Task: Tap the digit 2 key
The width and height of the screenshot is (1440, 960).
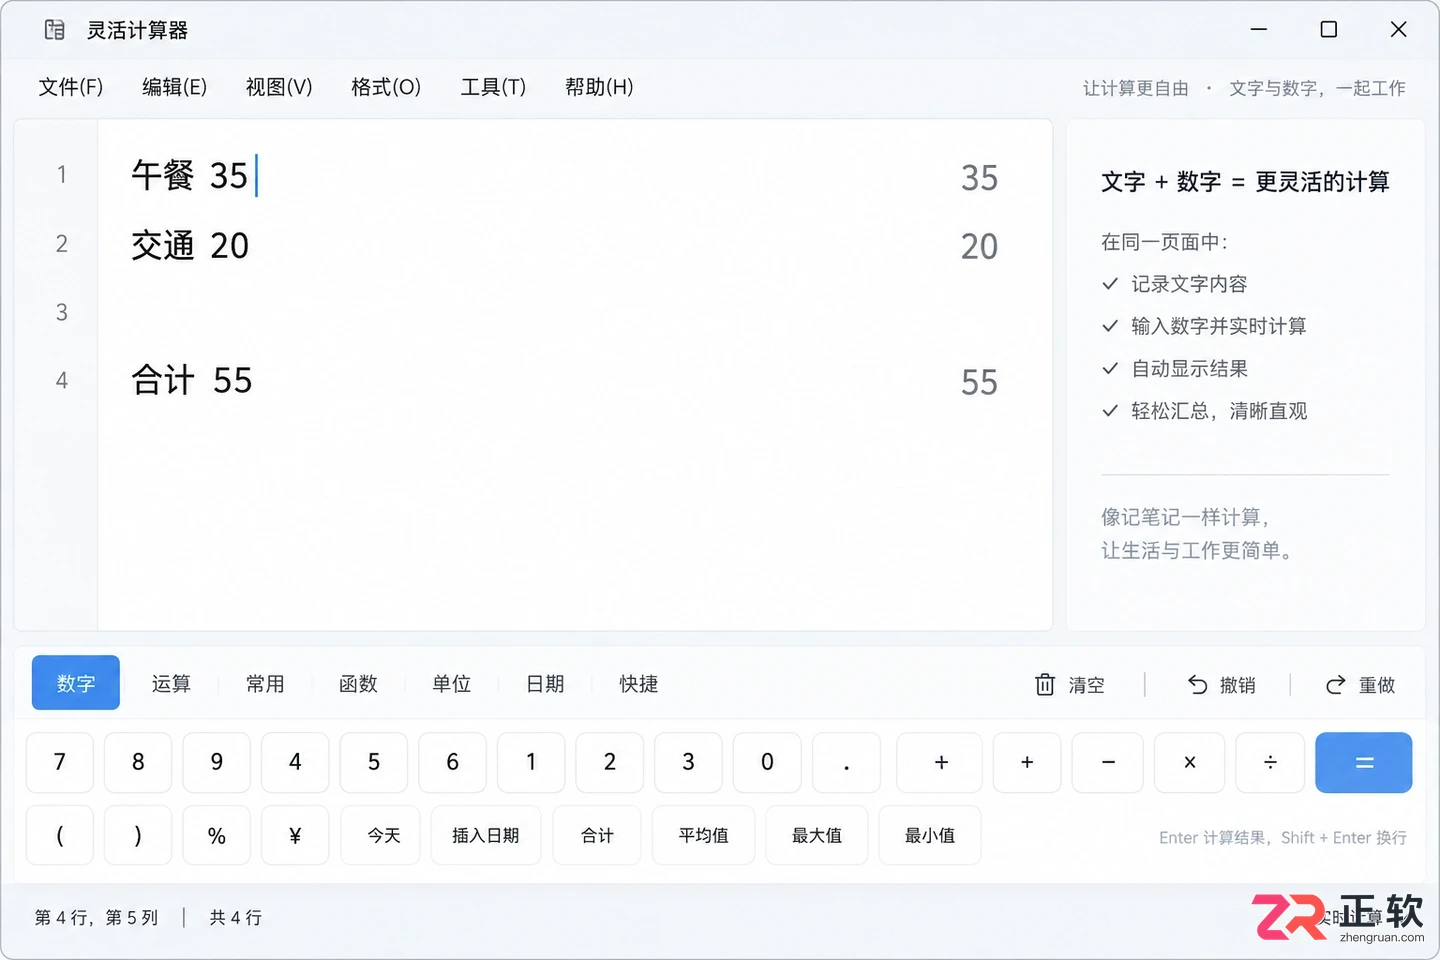Action: point(610,762)
